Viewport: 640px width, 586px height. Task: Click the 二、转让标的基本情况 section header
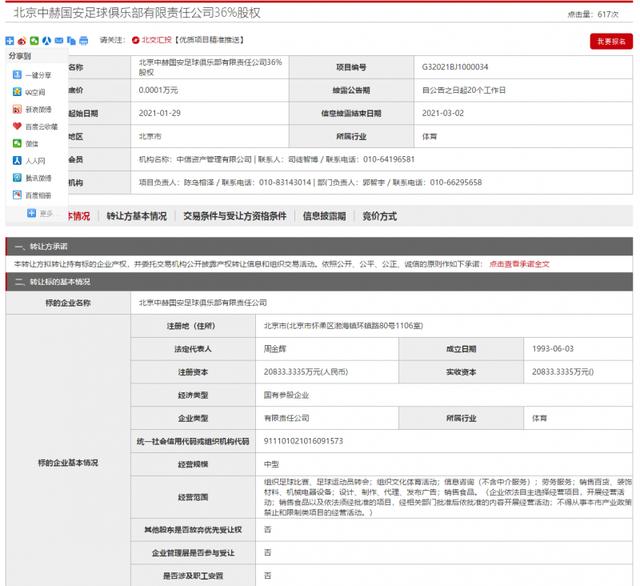click(319, 282)
